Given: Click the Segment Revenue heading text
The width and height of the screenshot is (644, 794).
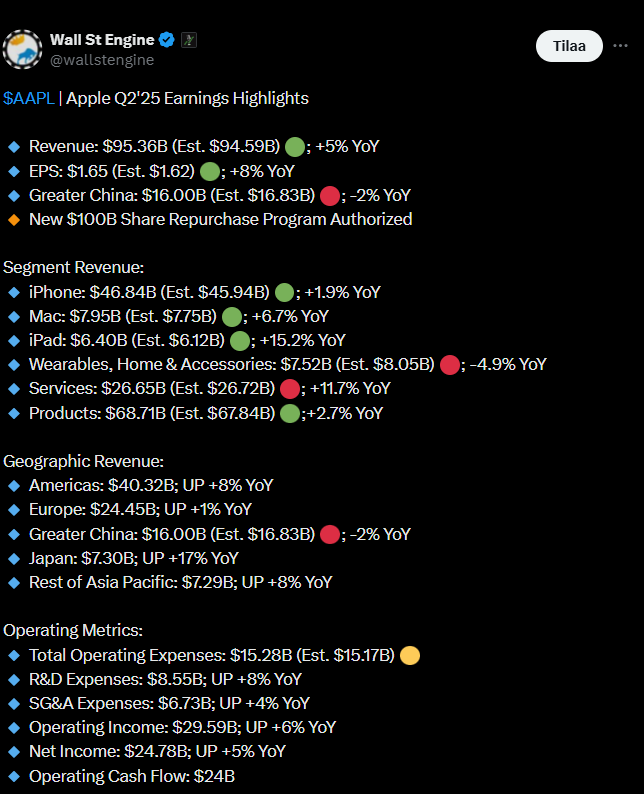Looking at the screenshot, I should pyautogui.click(x=73, y=268).
